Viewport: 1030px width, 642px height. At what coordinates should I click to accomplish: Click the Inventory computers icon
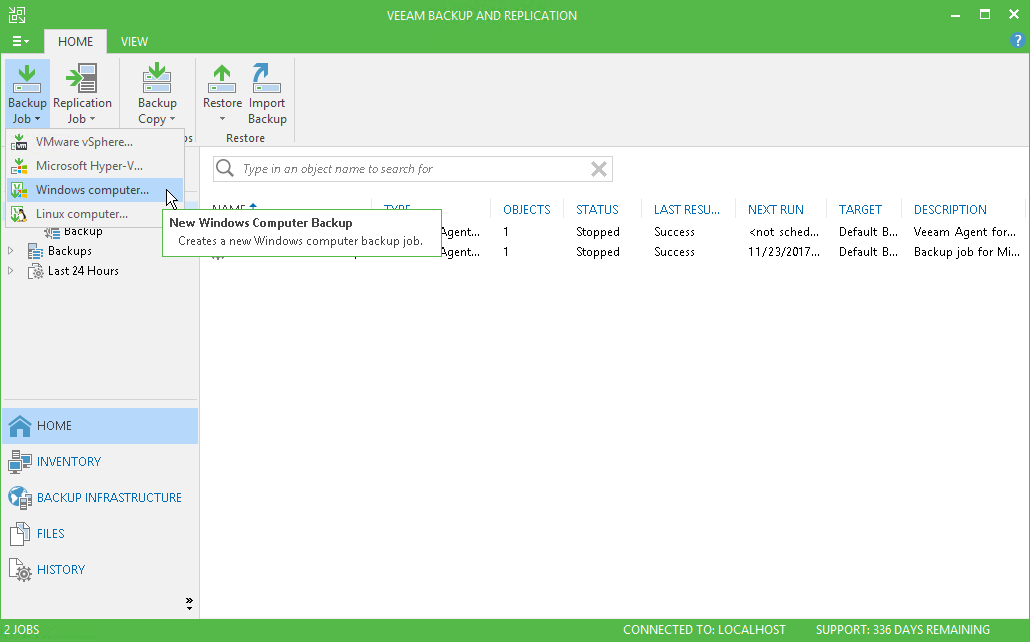(x=20, y=462)
